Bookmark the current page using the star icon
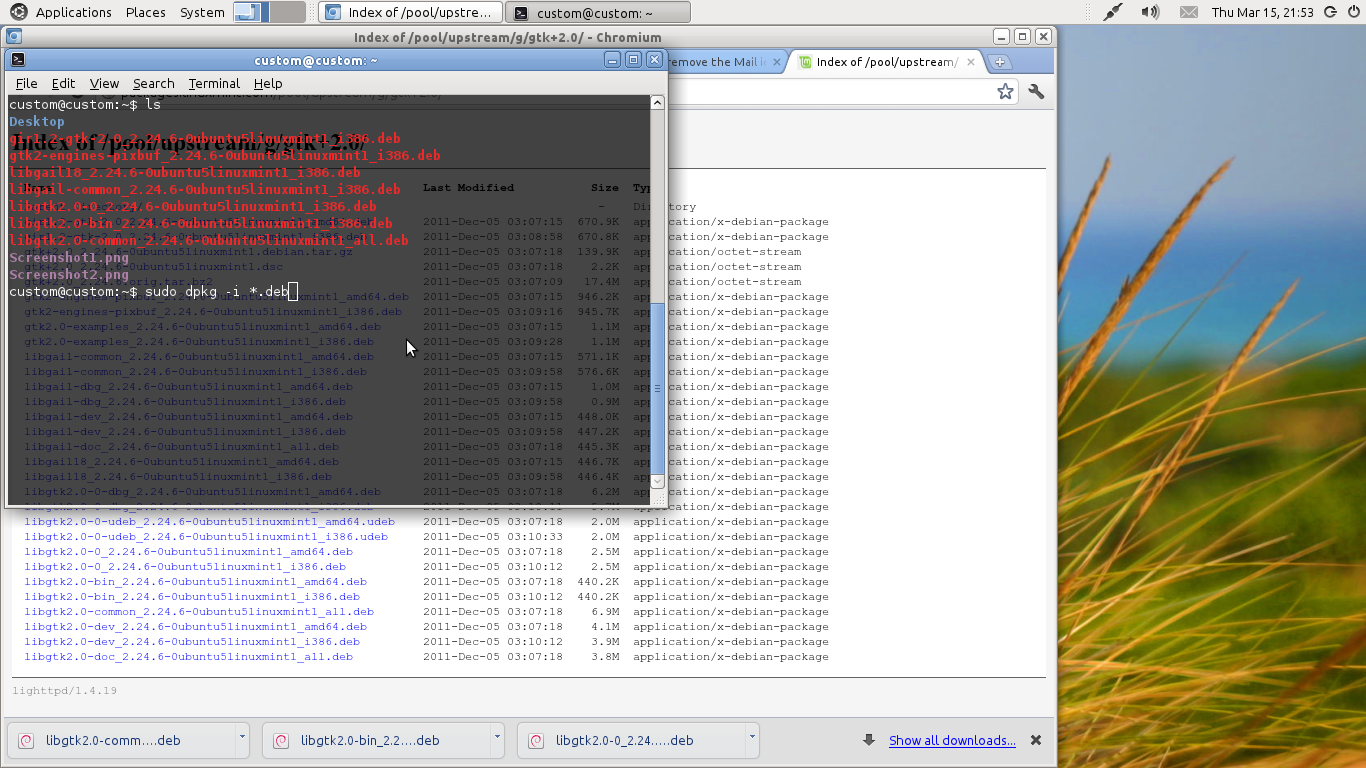Screen dimensions: 1366x768 (1005, 91)
